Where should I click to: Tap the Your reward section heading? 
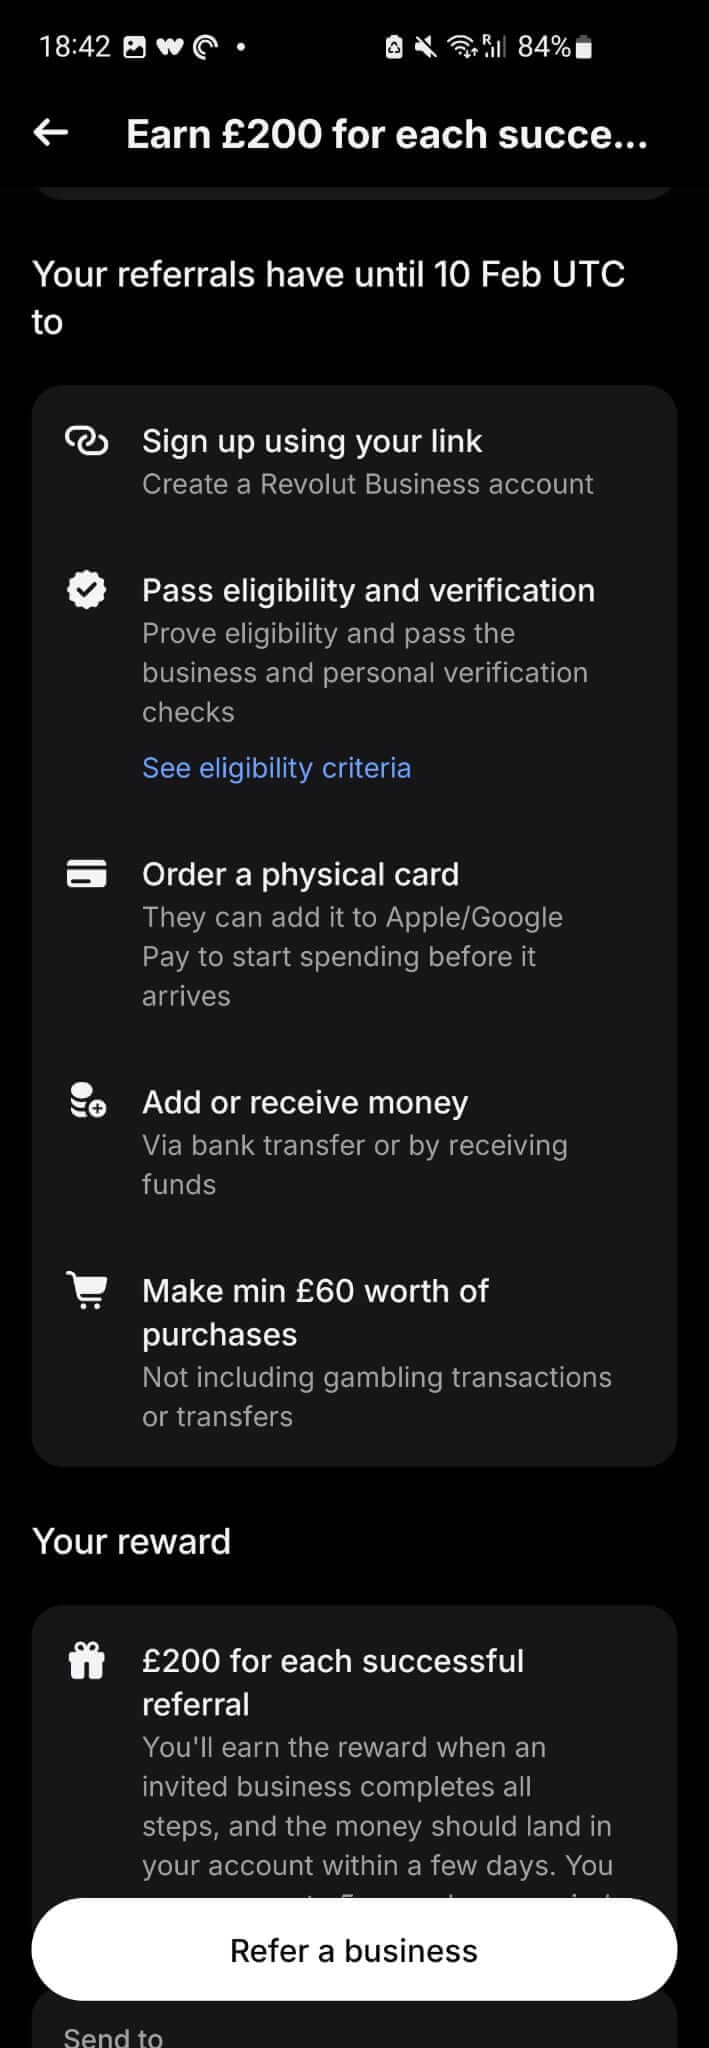(131, 1541)
